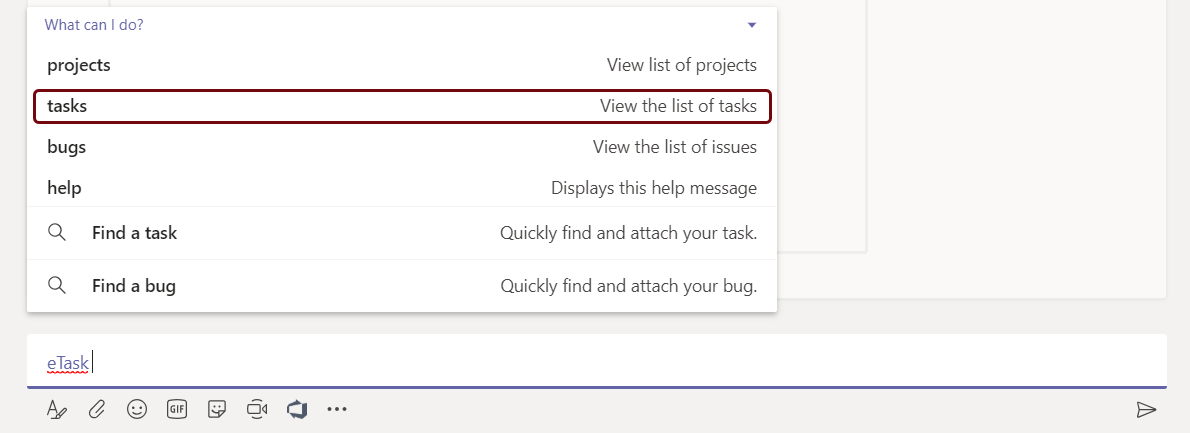Click the search icon beside 'Find a bug'
This screenshot has width=1190, height=433.
click(x=57, y=286)
